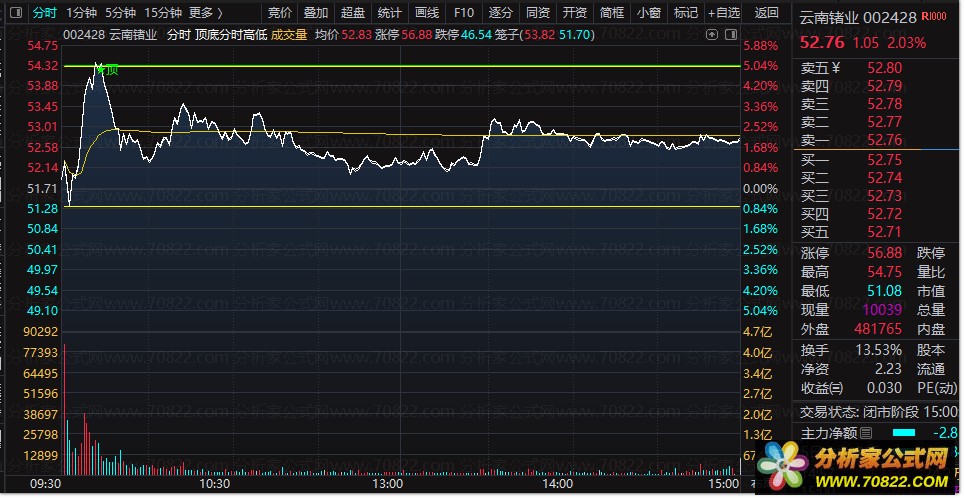
Task: Click the green 顶 marker on the chart
Action: click(110, 69)
